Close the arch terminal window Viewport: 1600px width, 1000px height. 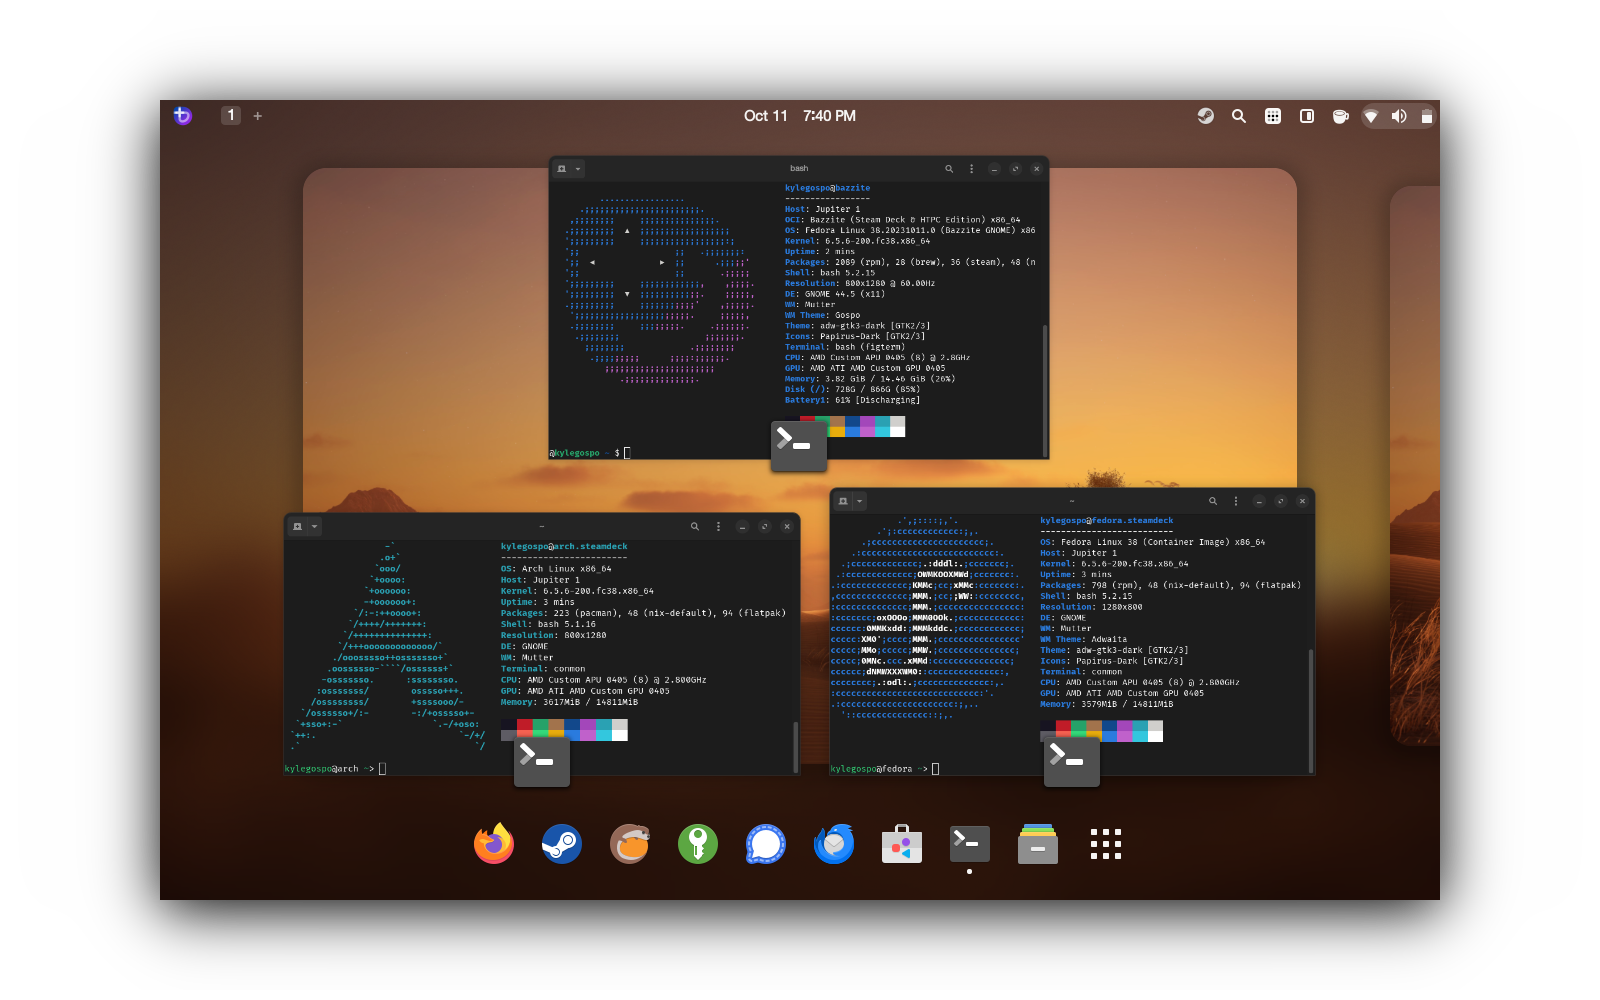click(787, 526)
